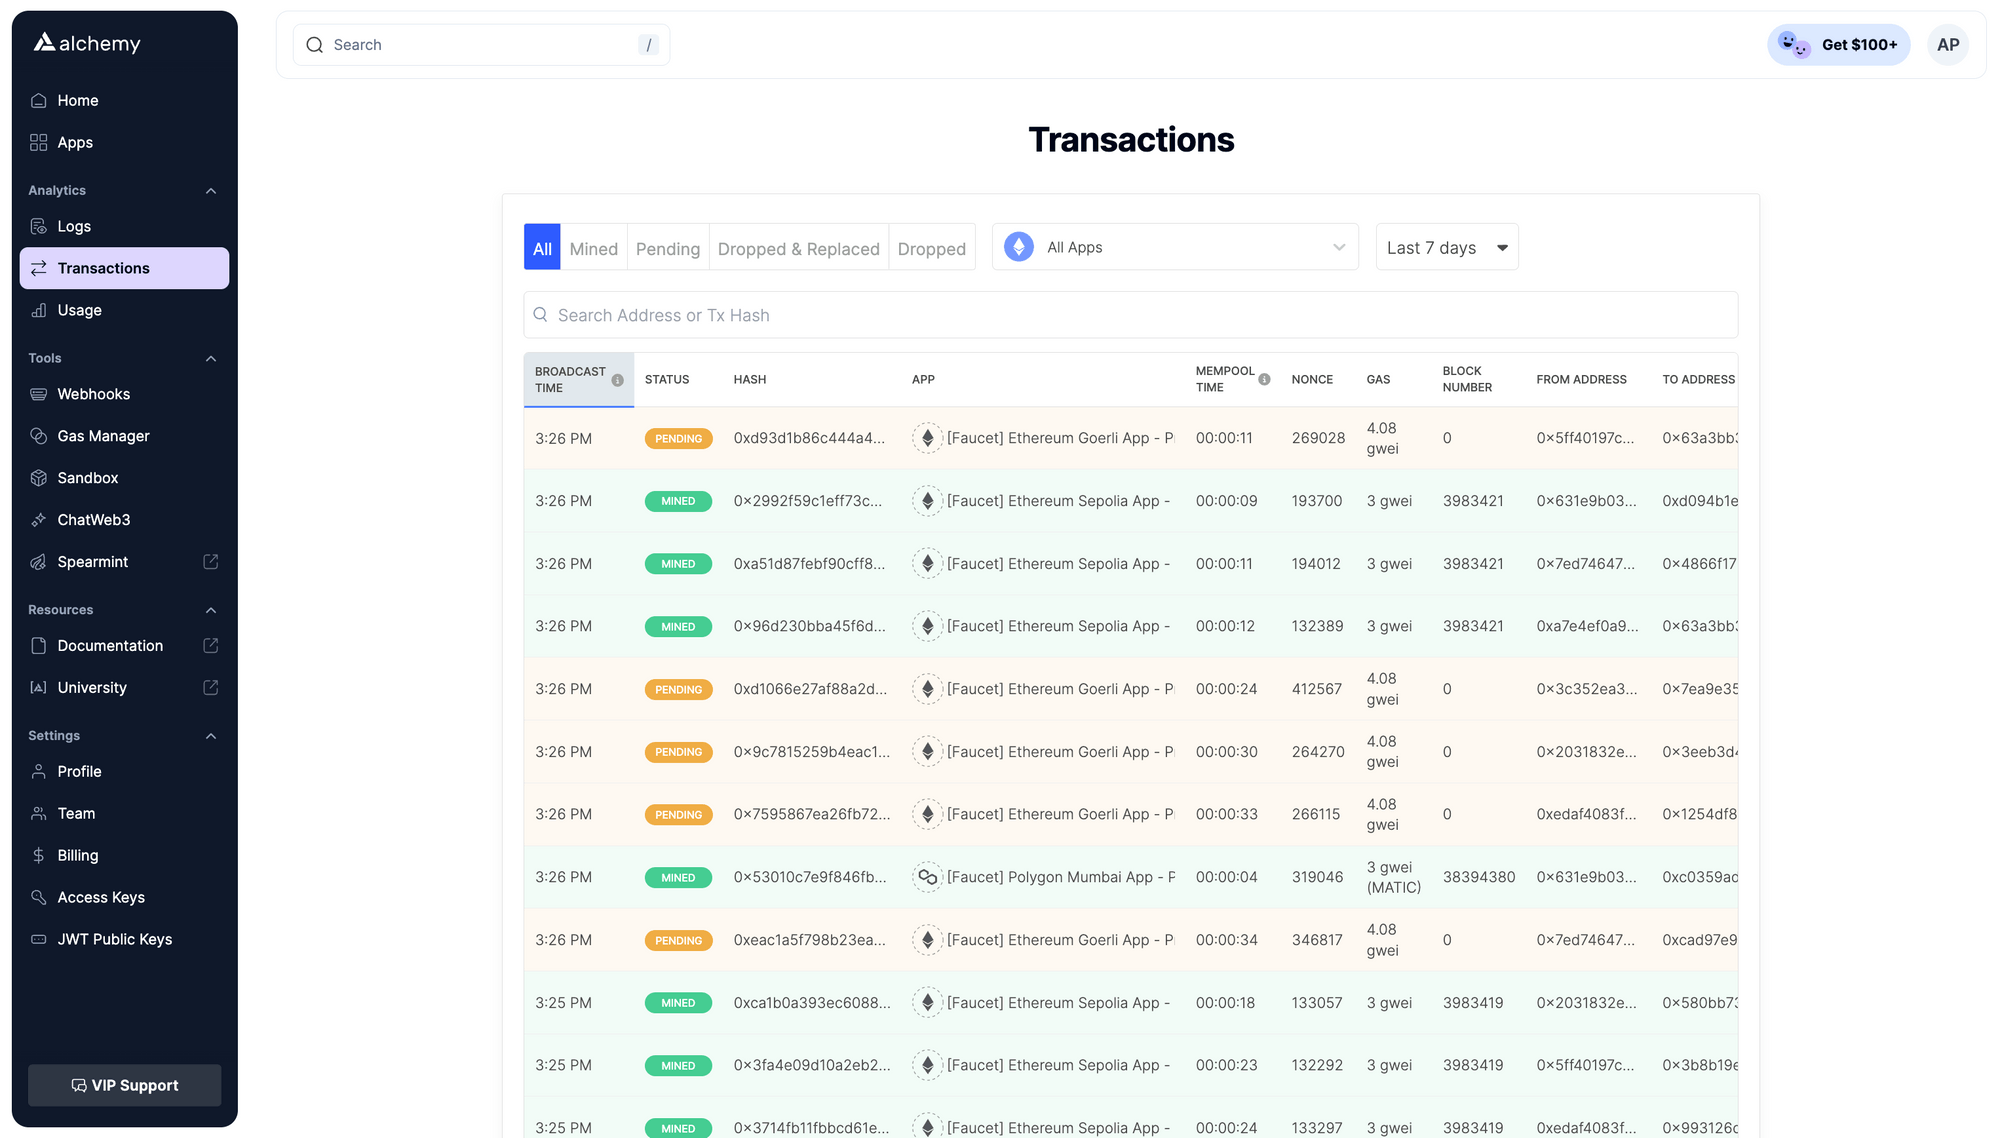Open the Last 7 days date filter
The image size is (2000, 1138).
coord(1446,246)
